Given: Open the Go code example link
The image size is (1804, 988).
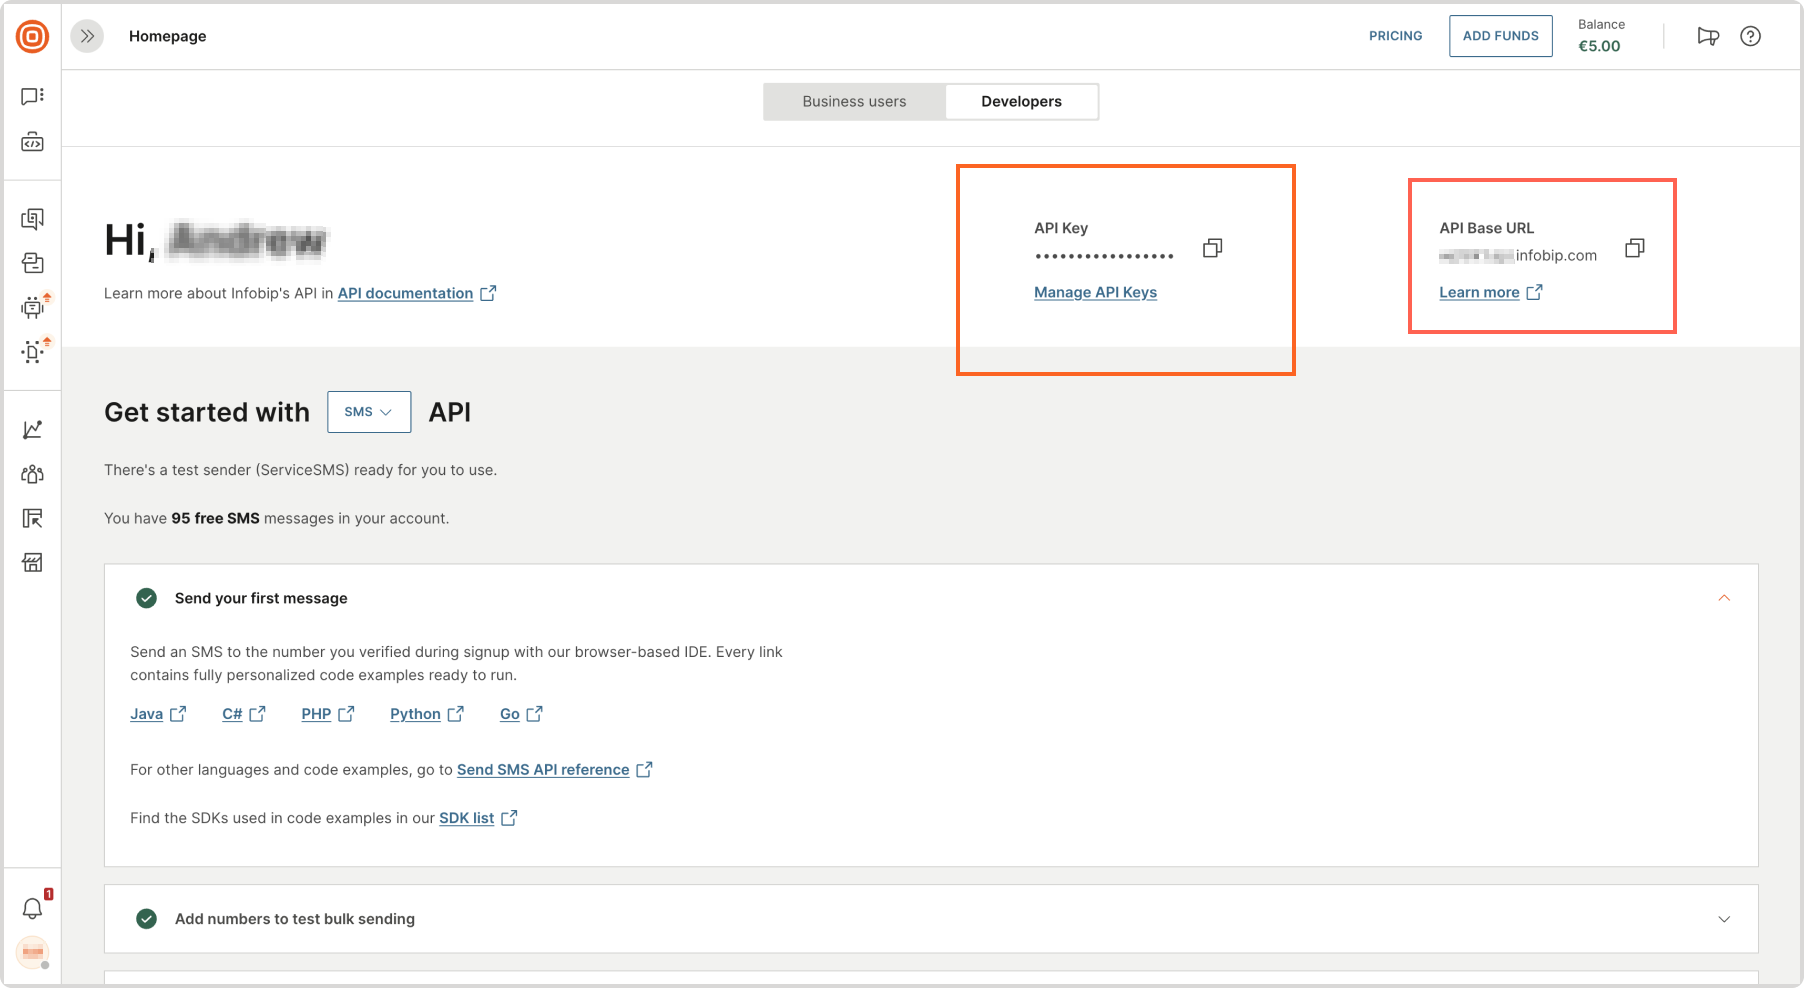Looking at the screenshot, I should pyautogui.click(x=510, y=714).
